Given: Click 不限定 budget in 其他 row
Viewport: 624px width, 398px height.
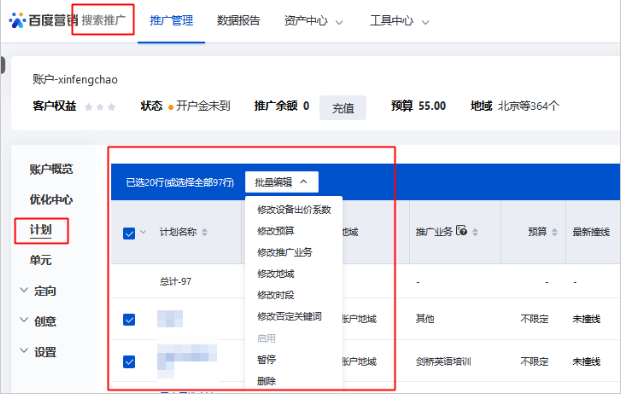Looking at the screenshot, I should [534, 319].
